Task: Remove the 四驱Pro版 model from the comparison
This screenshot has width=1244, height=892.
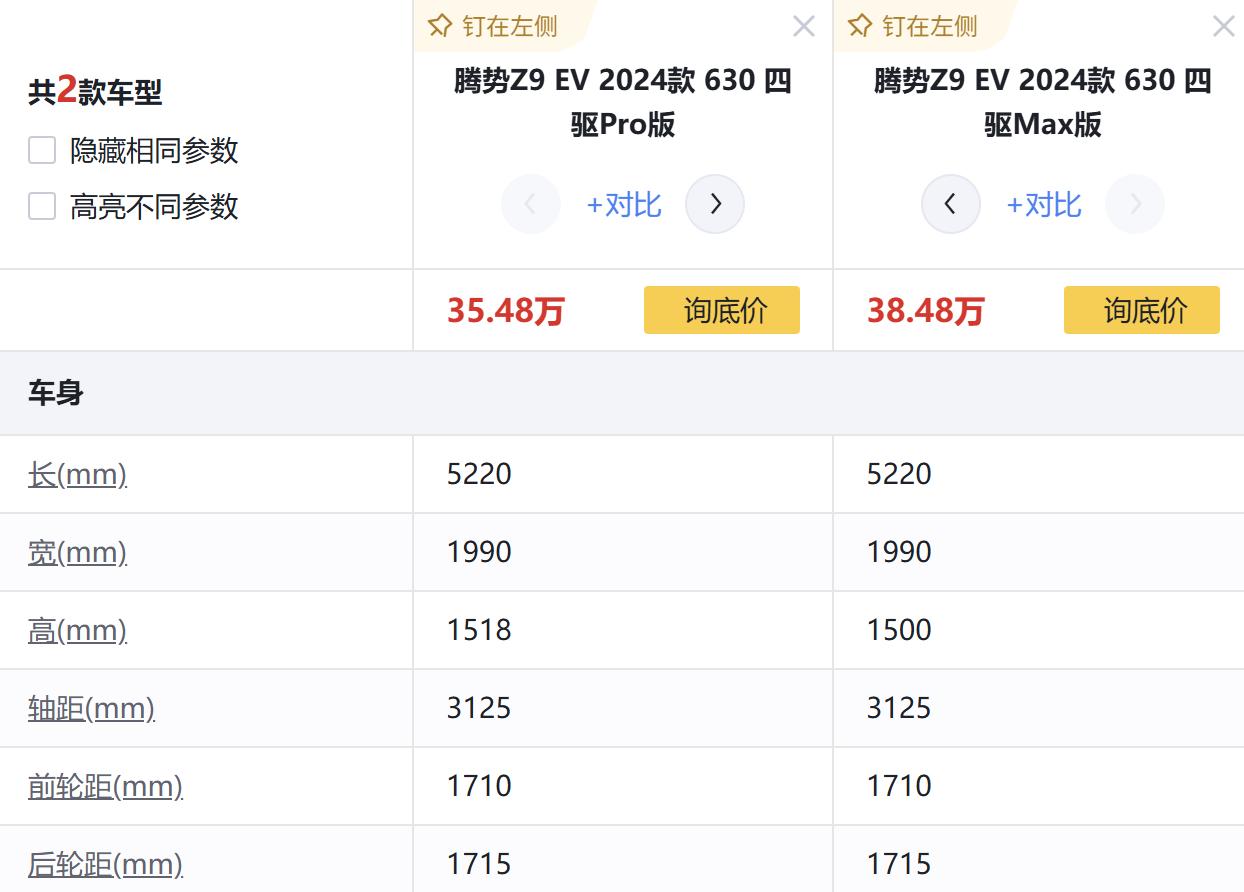Action: coord(803,27)
